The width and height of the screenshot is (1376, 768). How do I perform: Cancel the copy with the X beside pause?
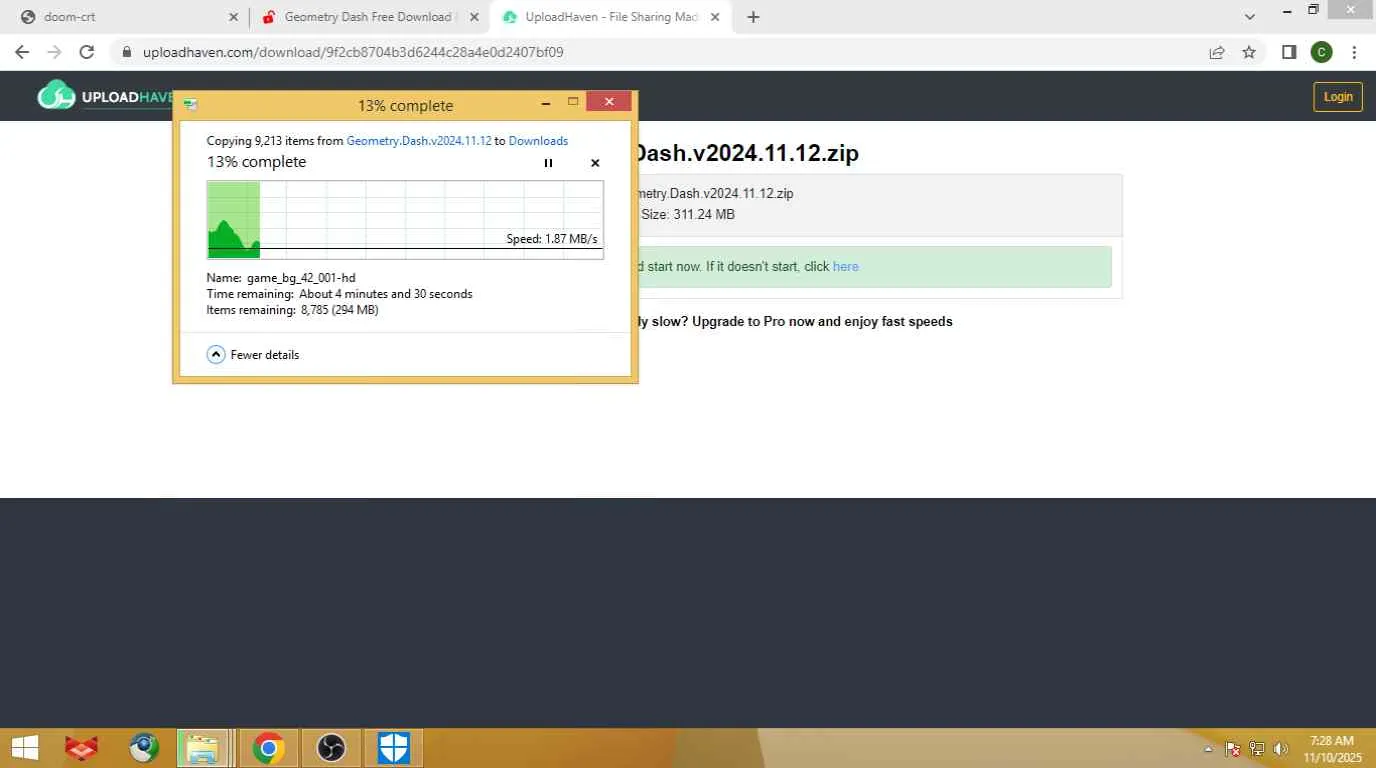point(595,163)
